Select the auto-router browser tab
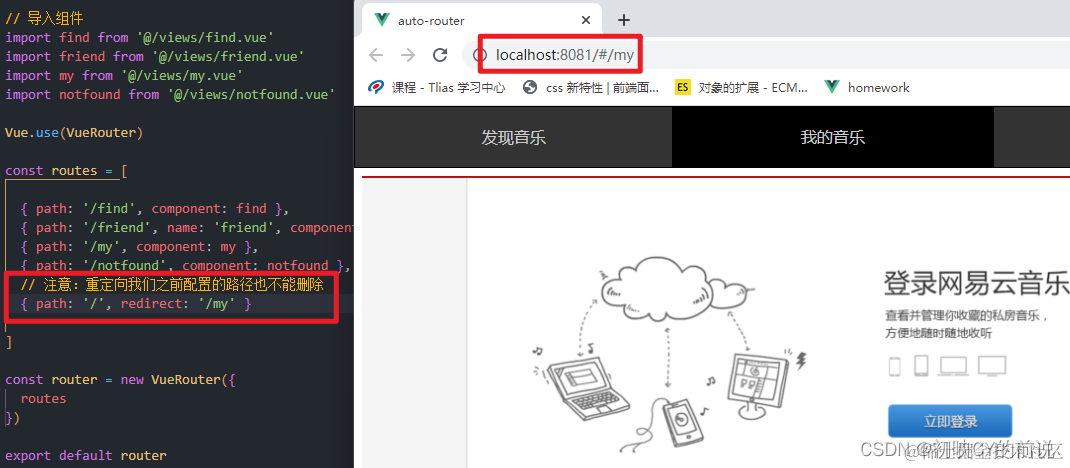Image resolution: width=1070 pixels, height=468 pixels. (481, 20)
